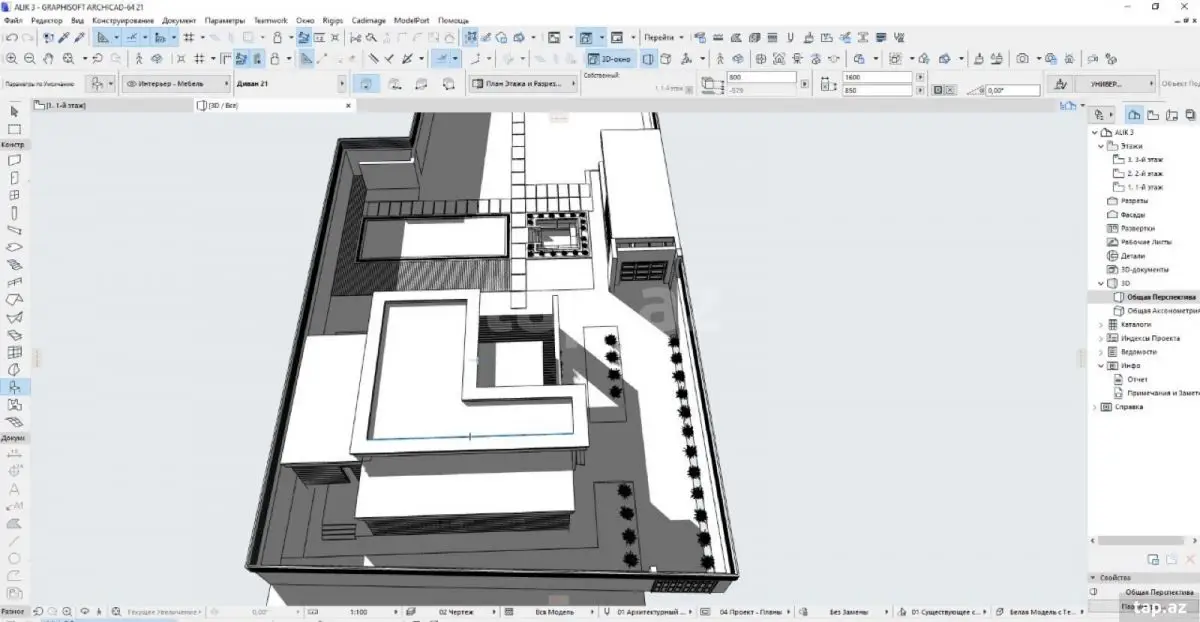The image size is (1200, 622).
Task: Open the Project Map in Navigator
Action: click(x=1134, y=115)
